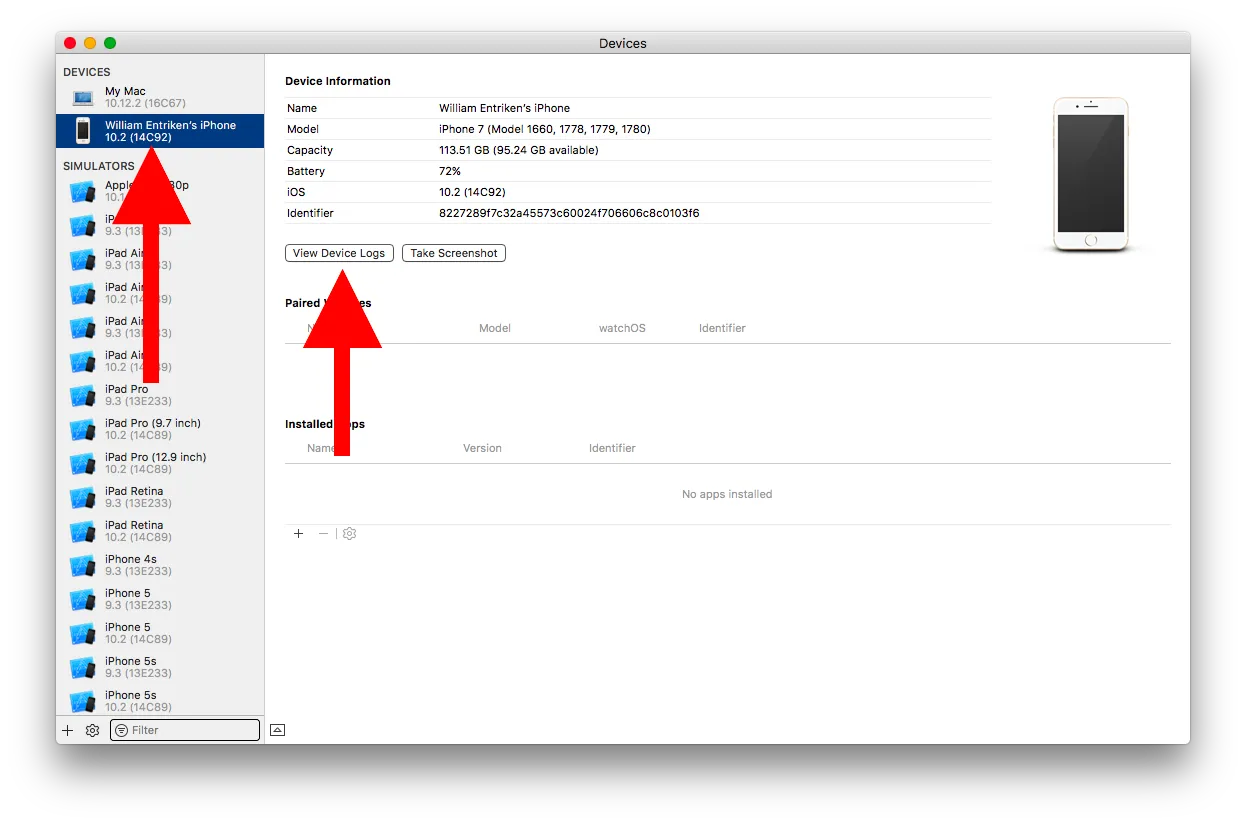Click the Device Information heading
The height and width of the screenshot is (824, 1246).
point(338,81)
